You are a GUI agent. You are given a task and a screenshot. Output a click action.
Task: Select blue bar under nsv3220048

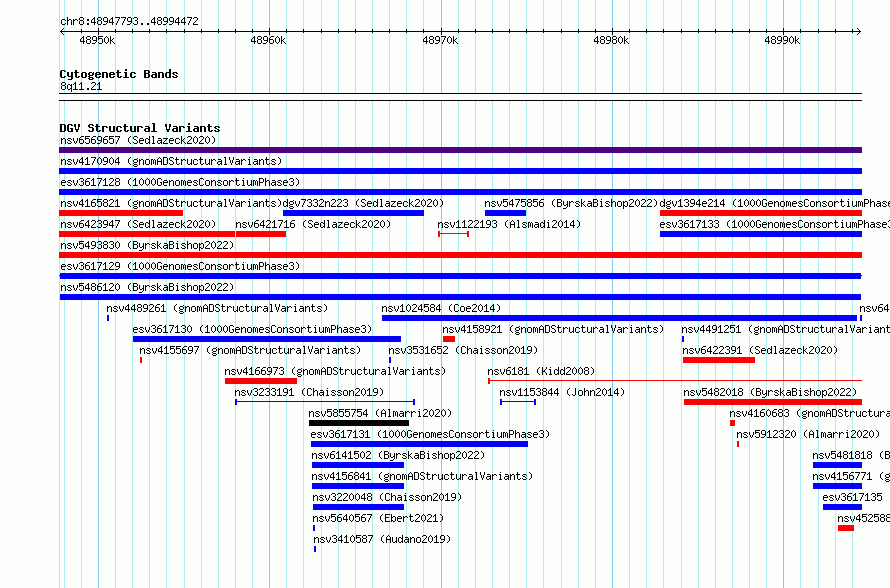coord(358,507)
